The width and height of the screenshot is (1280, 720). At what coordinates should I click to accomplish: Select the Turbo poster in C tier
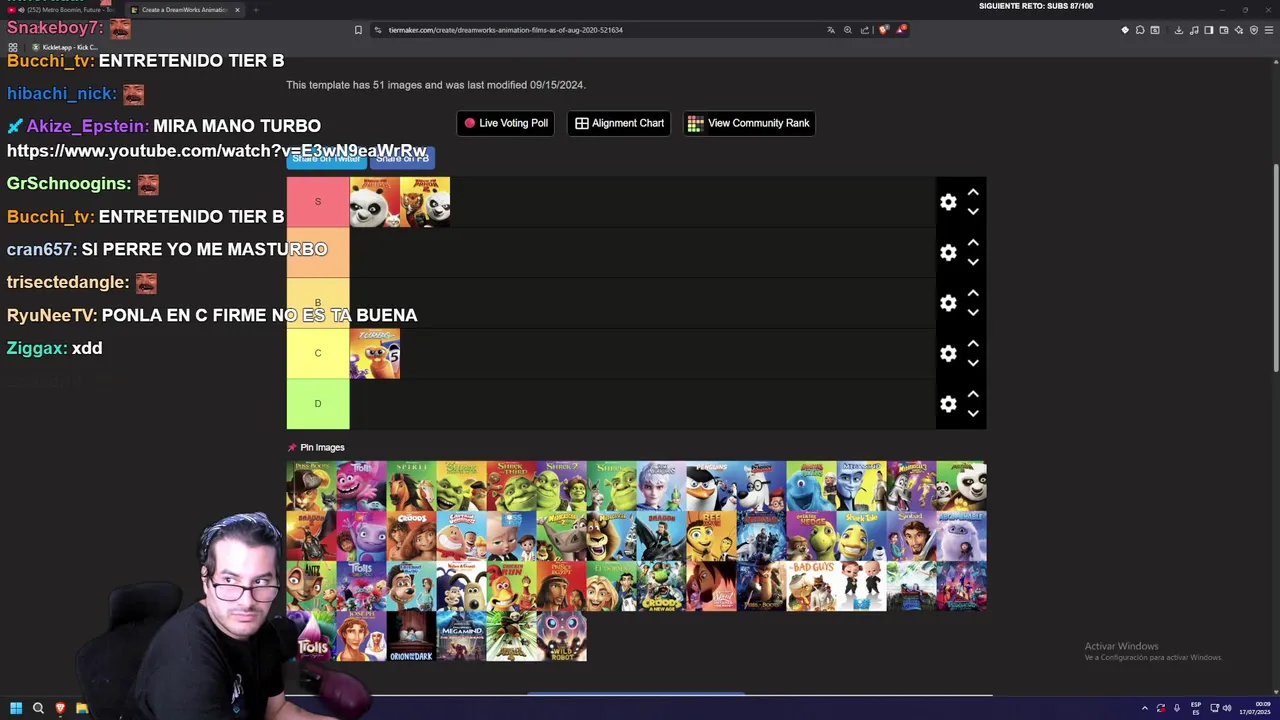(x=375, y=353)
